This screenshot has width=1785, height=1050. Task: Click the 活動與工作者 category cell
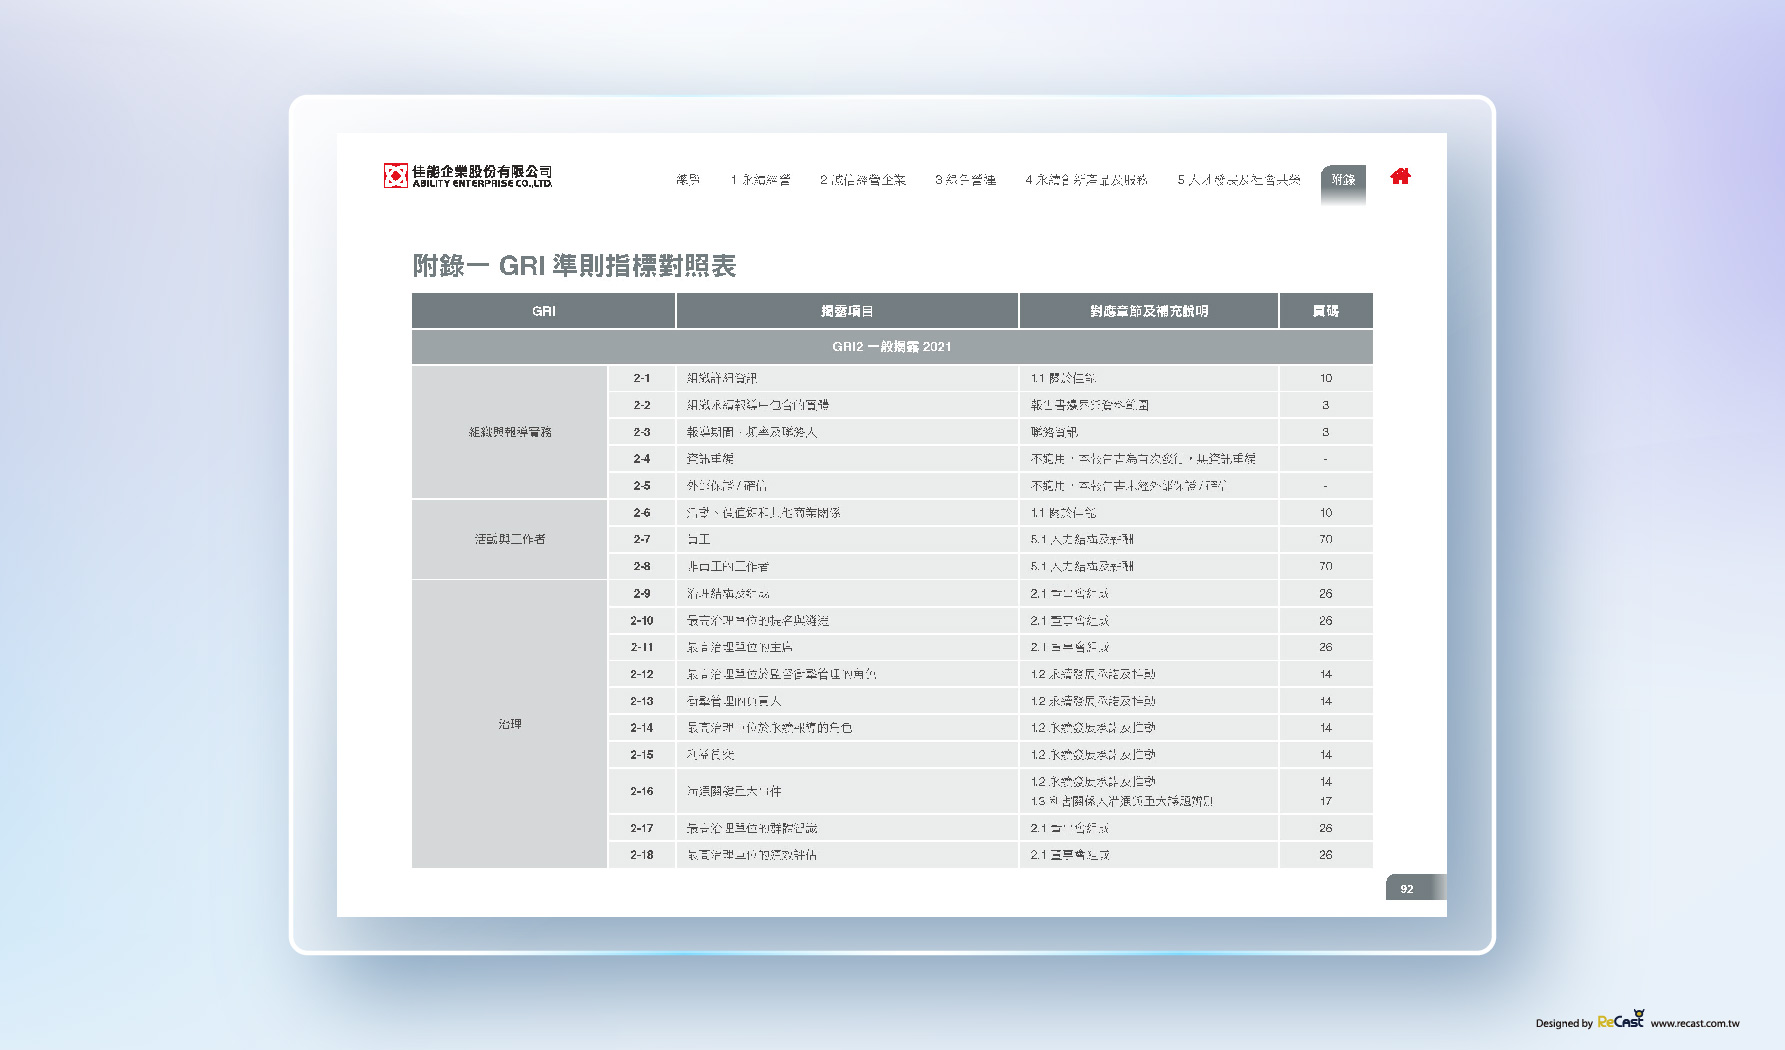[x=510, y=539]
